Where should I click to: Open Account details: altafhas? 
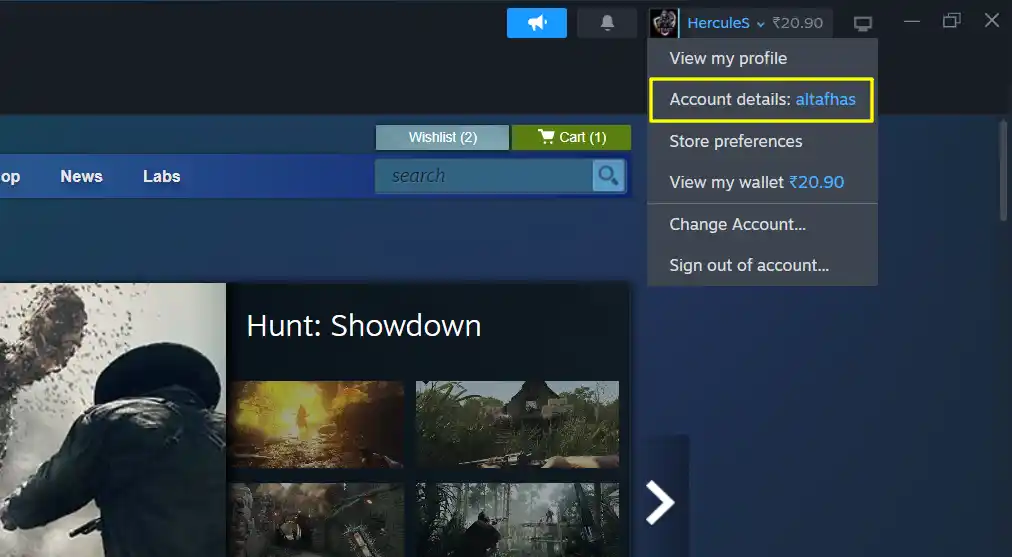(762, 99)
